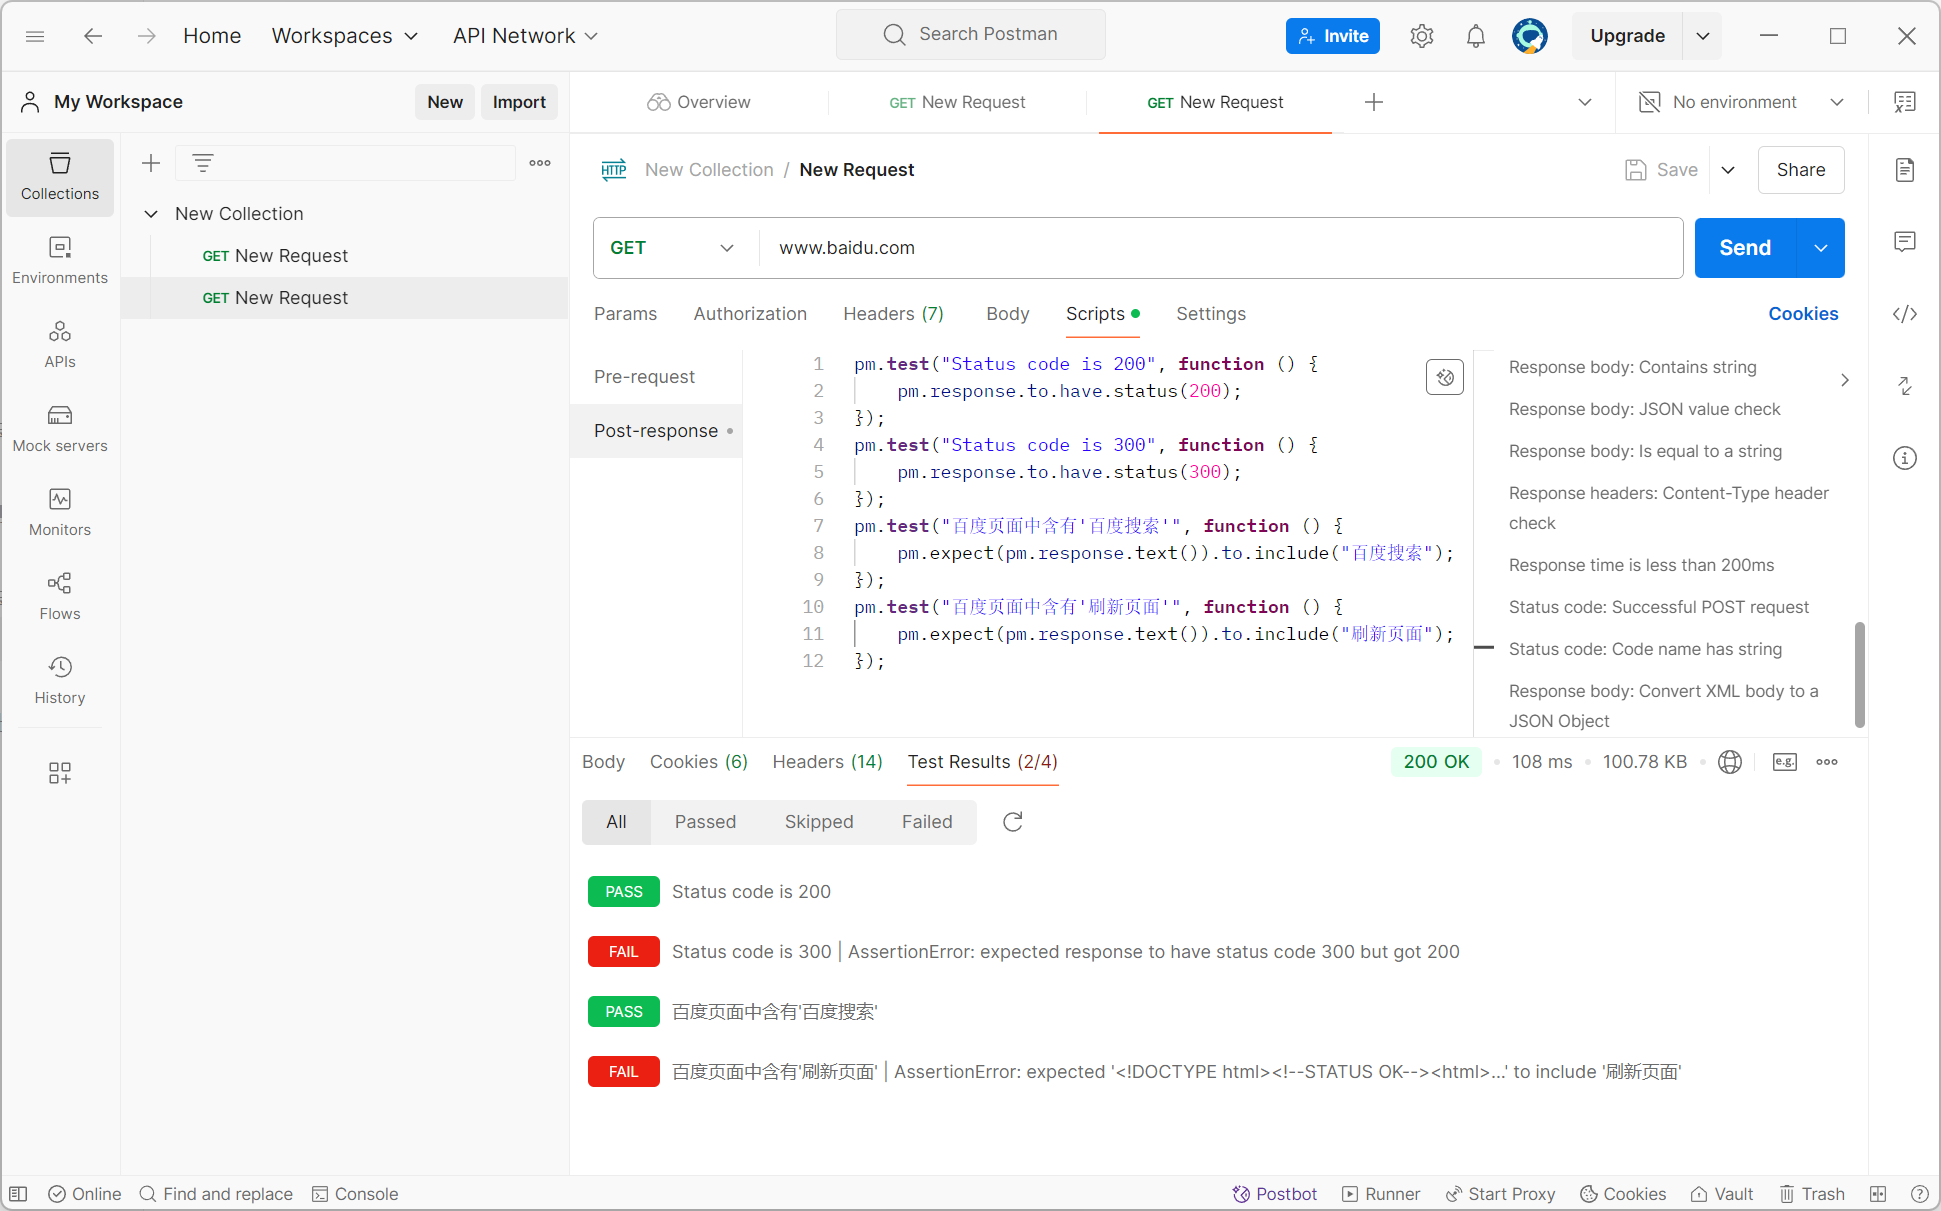Click the Invite button

click(x=1332, y=36)
